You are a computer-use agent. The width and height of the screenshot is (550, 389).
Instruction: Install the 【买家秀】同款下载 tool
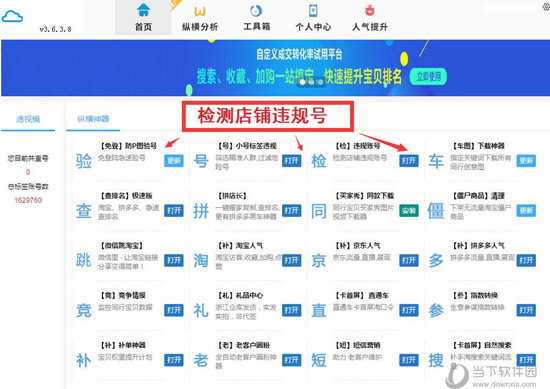[x=409, y=210]
